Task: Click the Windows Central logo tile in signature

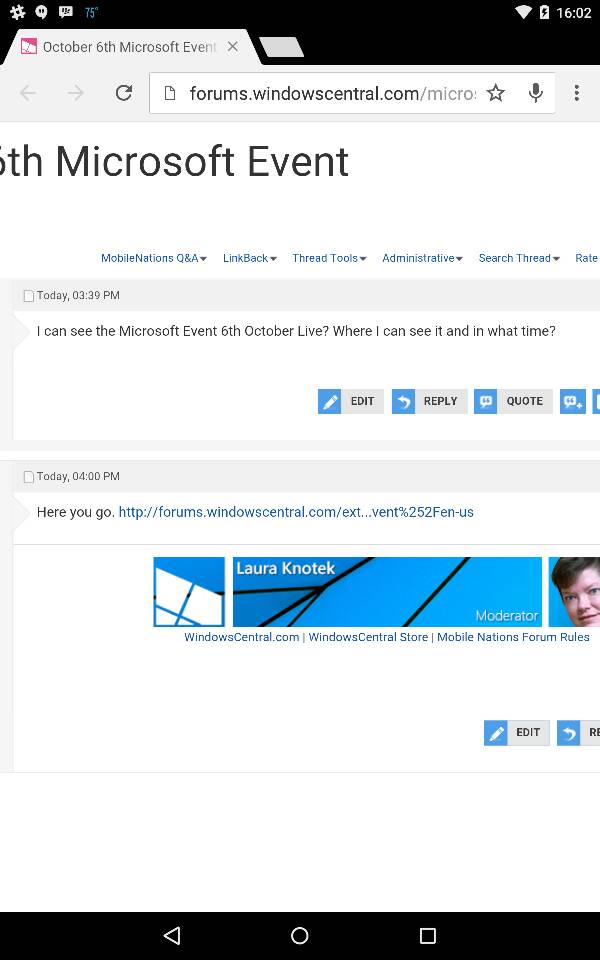Action: click(x=189, y=592)
